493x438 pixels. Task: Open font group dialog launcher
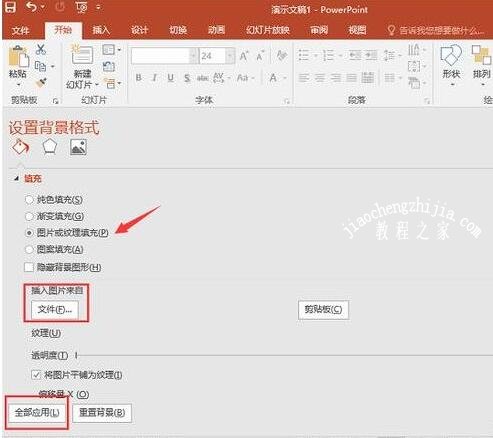pyautogui.click(x=287, y=101)
